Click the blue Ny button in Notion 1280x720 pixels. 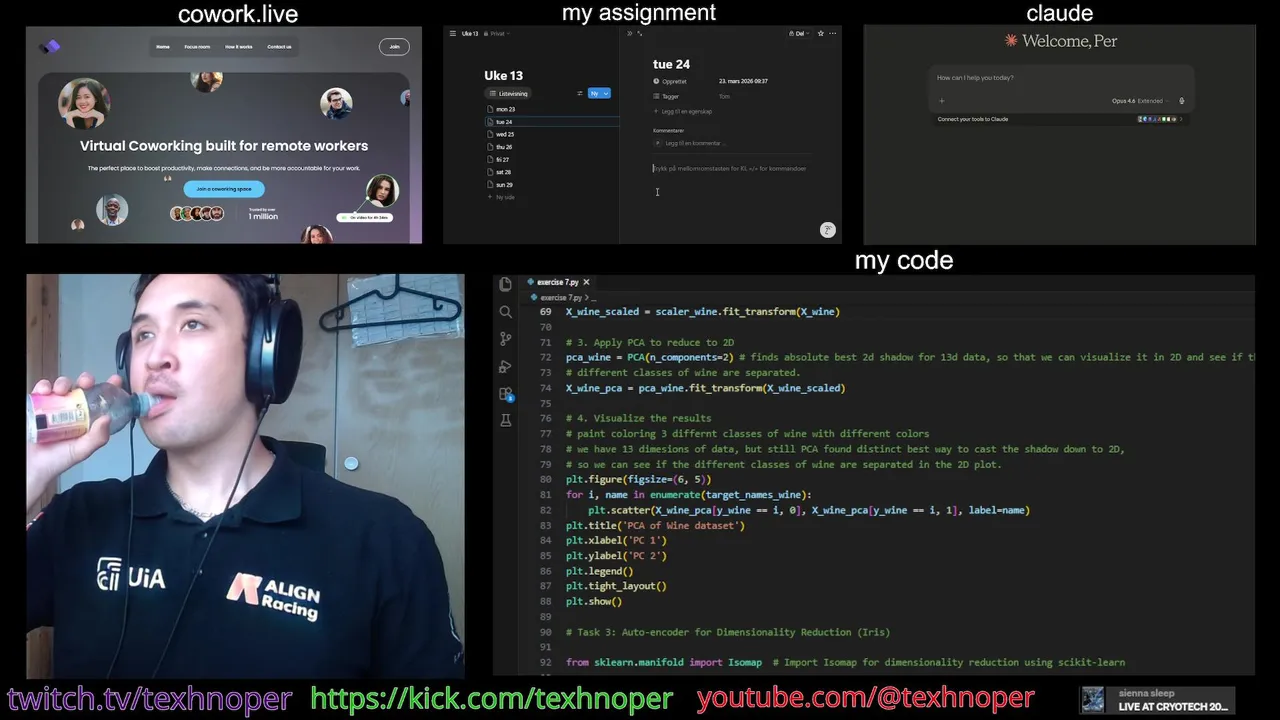click(594, 93)
